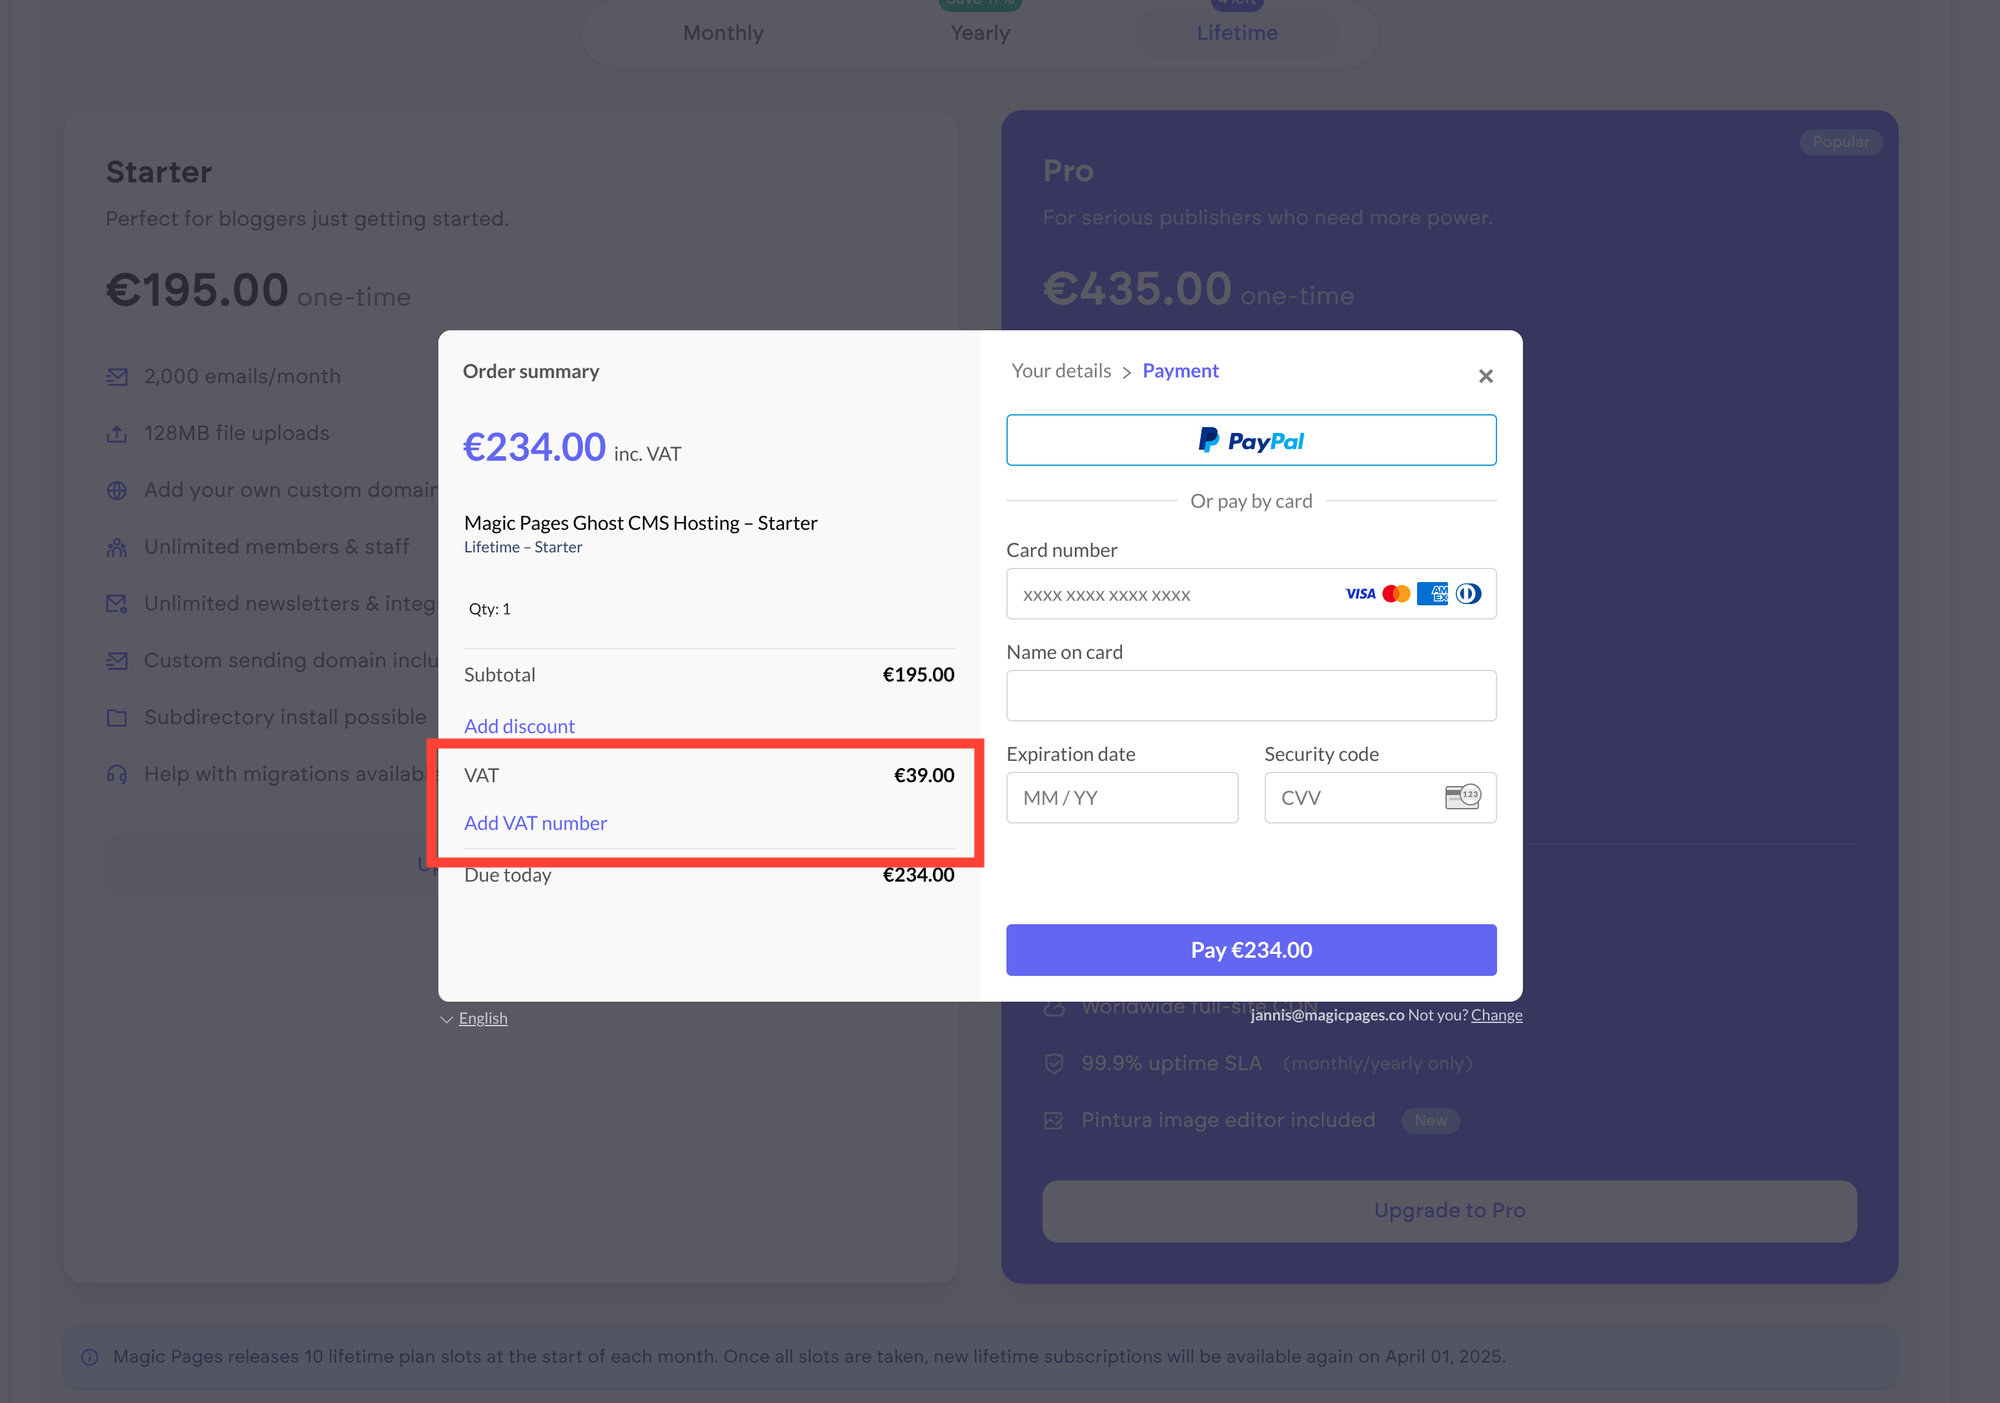Click the CVV card hint icon
The image size is (2000, 1403).
pos(1462,797)
